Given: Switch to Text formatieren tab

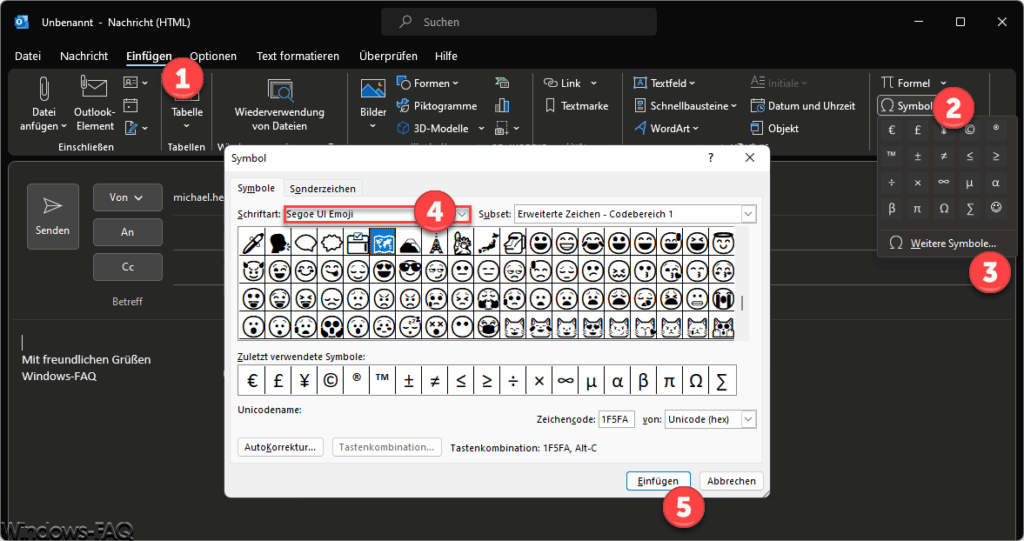Looking at the screenshot, I should (298, 56).
